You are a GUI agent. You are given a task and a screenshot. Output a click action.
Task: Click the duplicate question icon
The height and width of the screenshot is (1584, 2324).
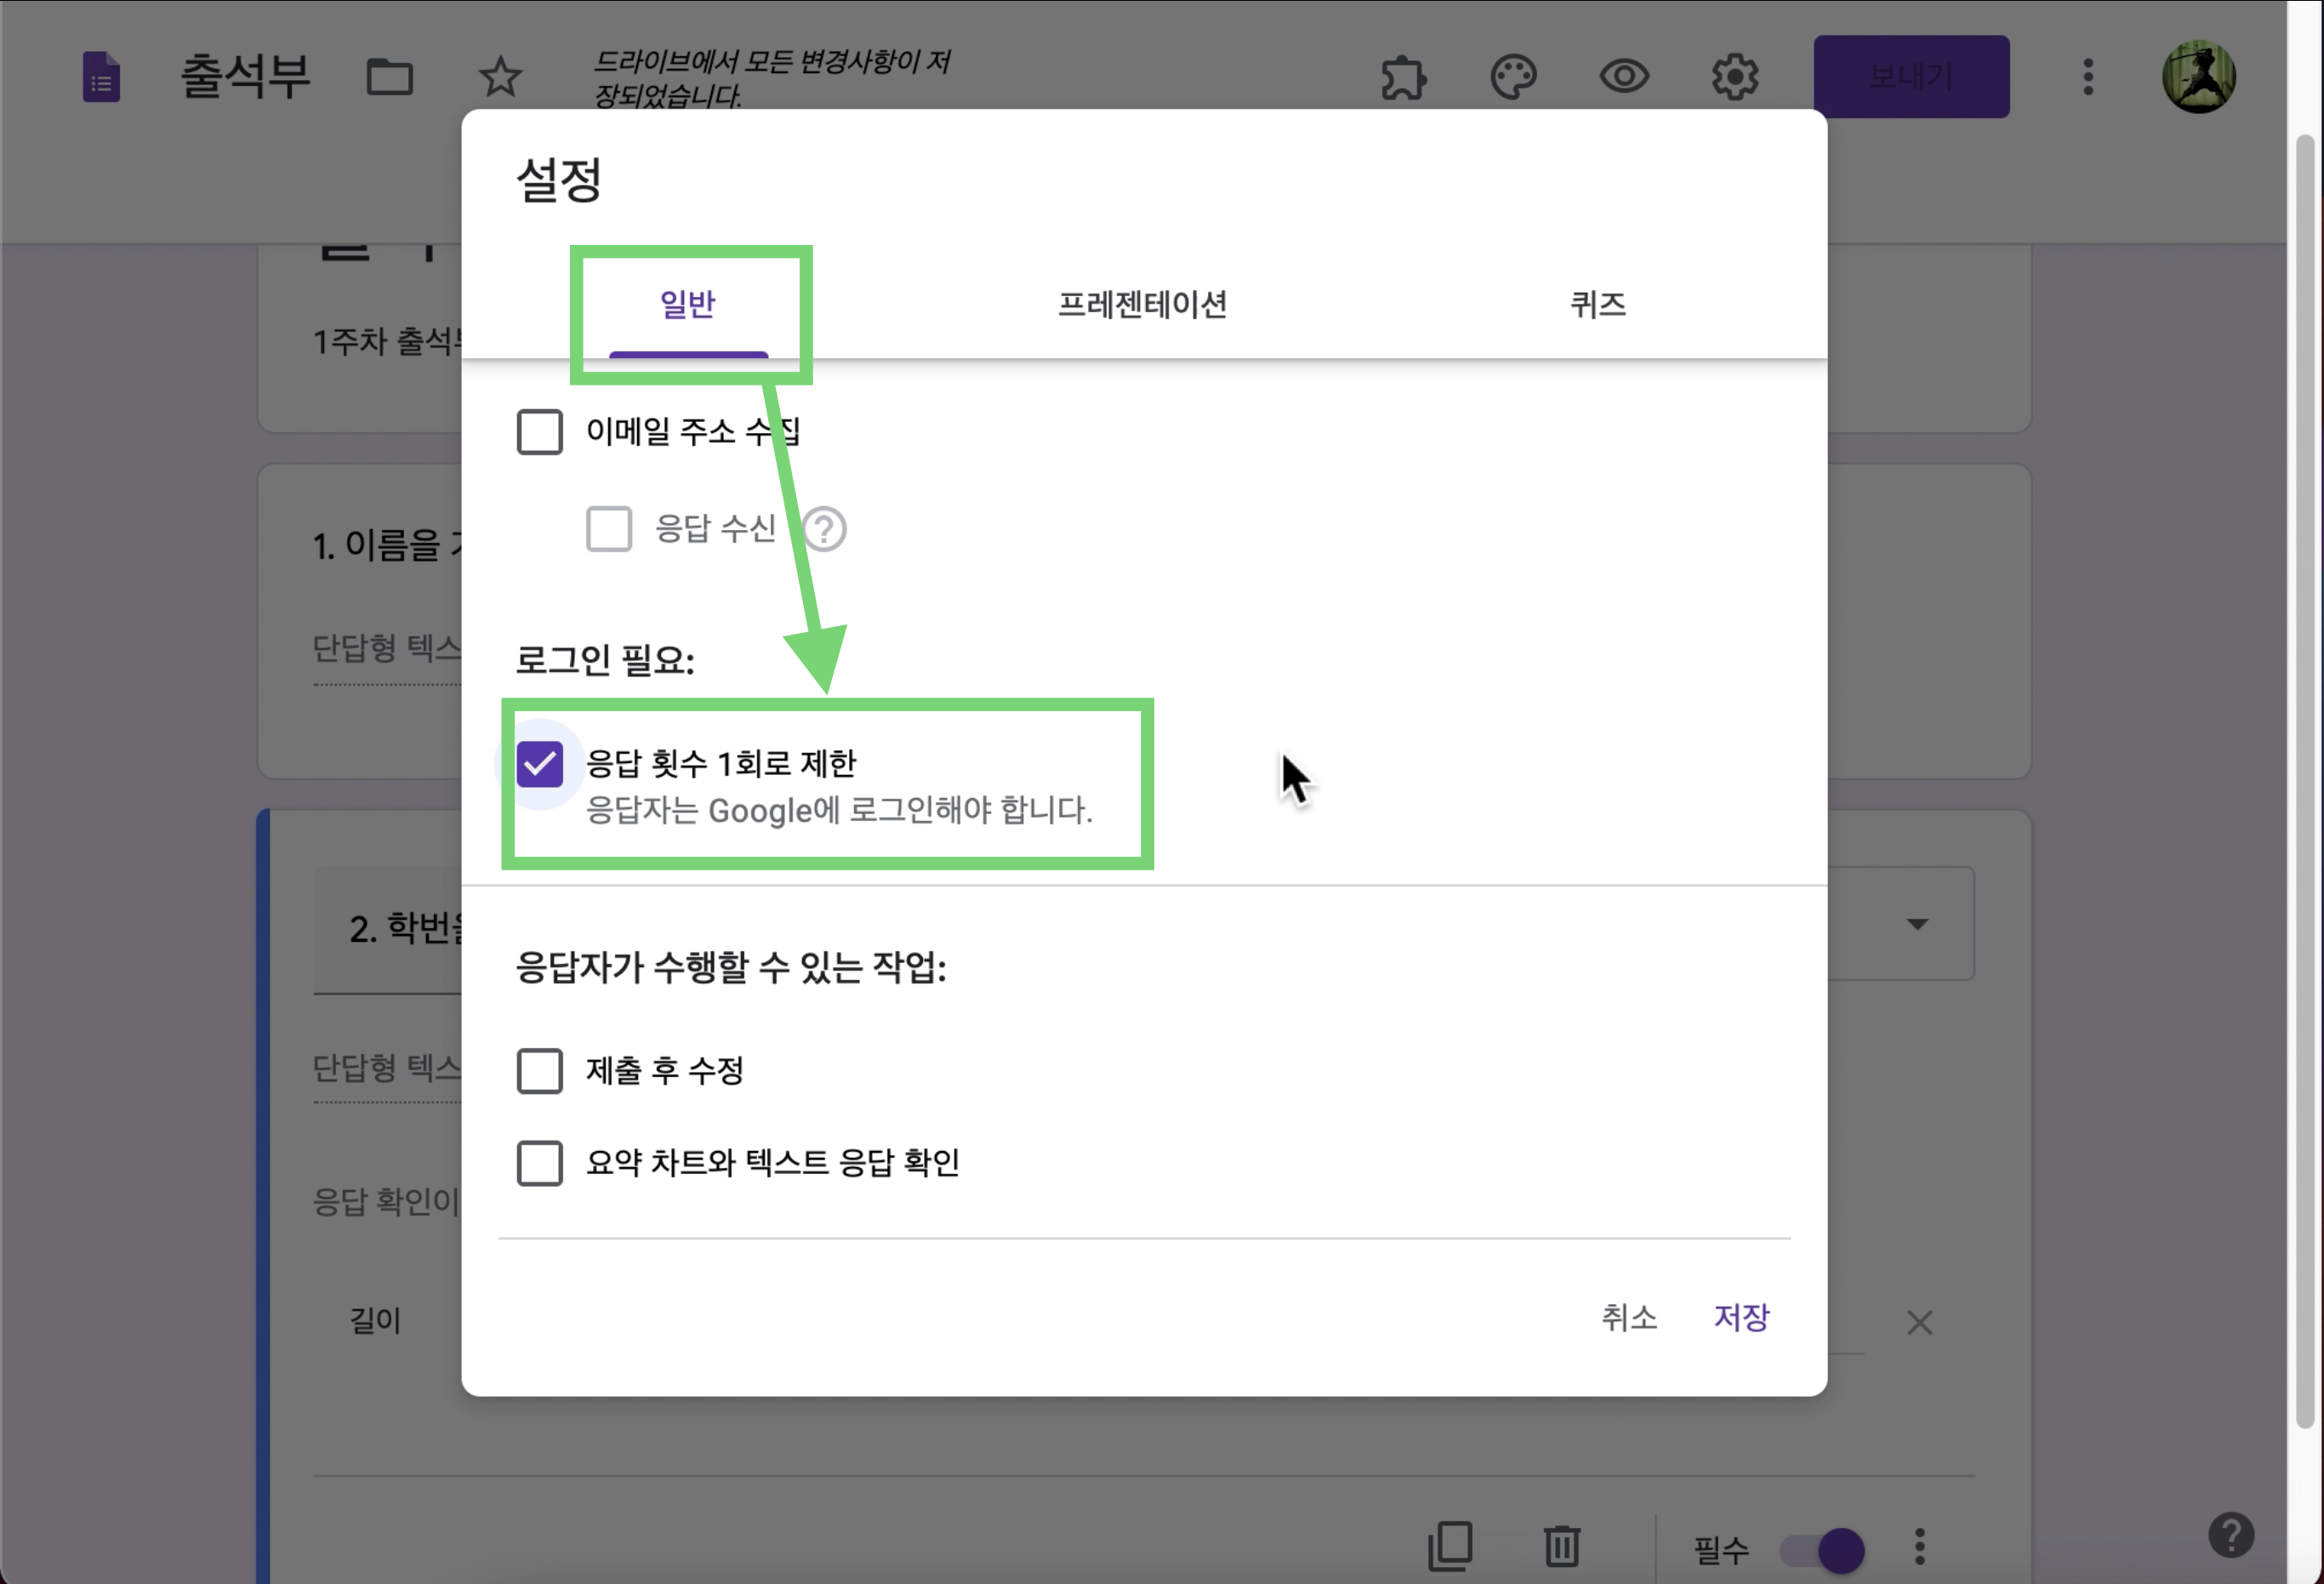pyautogui.click(x=1450, y=1546)
